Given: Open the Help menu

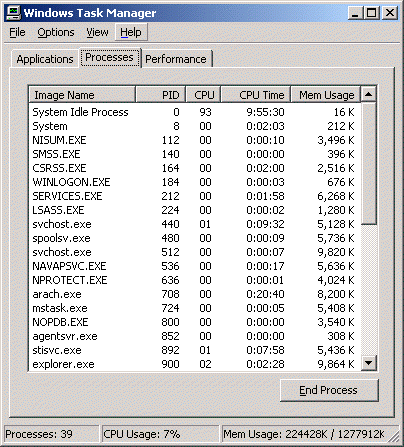Looking at the screenshot, I should pyautogui.click(x=131, y=32).
